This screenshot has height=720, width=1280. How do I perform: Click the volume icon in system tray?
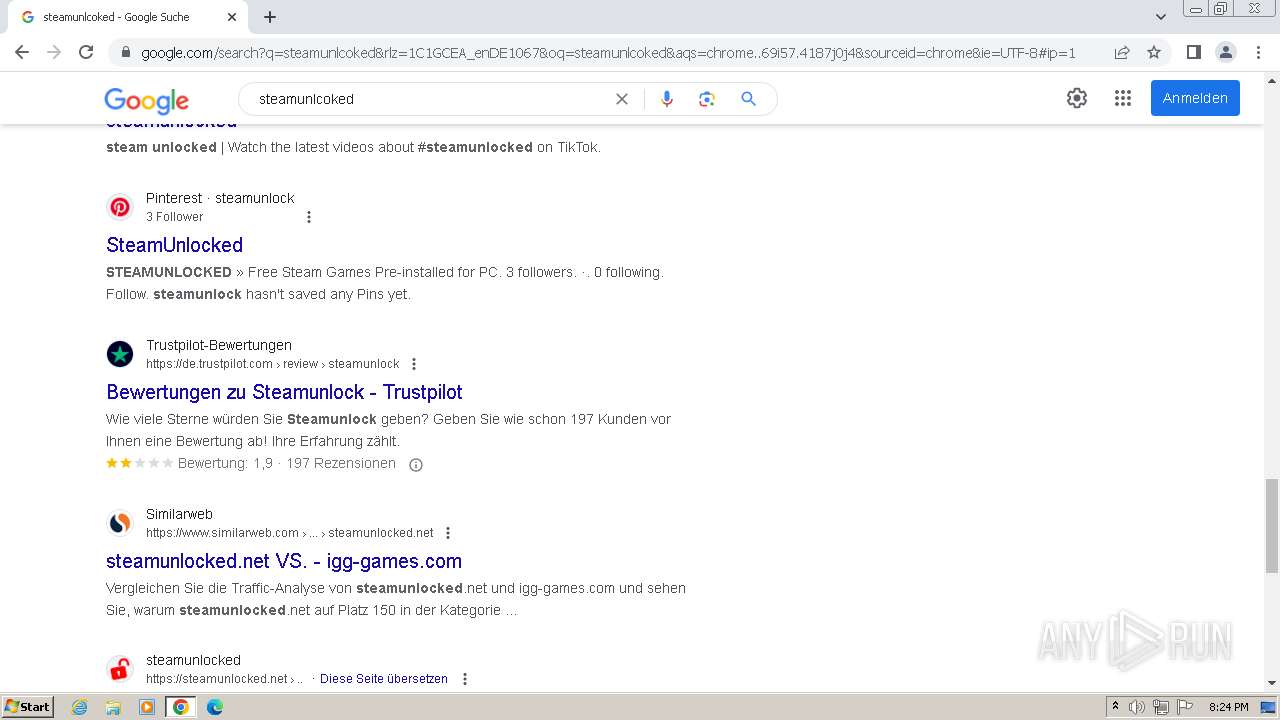pos(1137,707)
